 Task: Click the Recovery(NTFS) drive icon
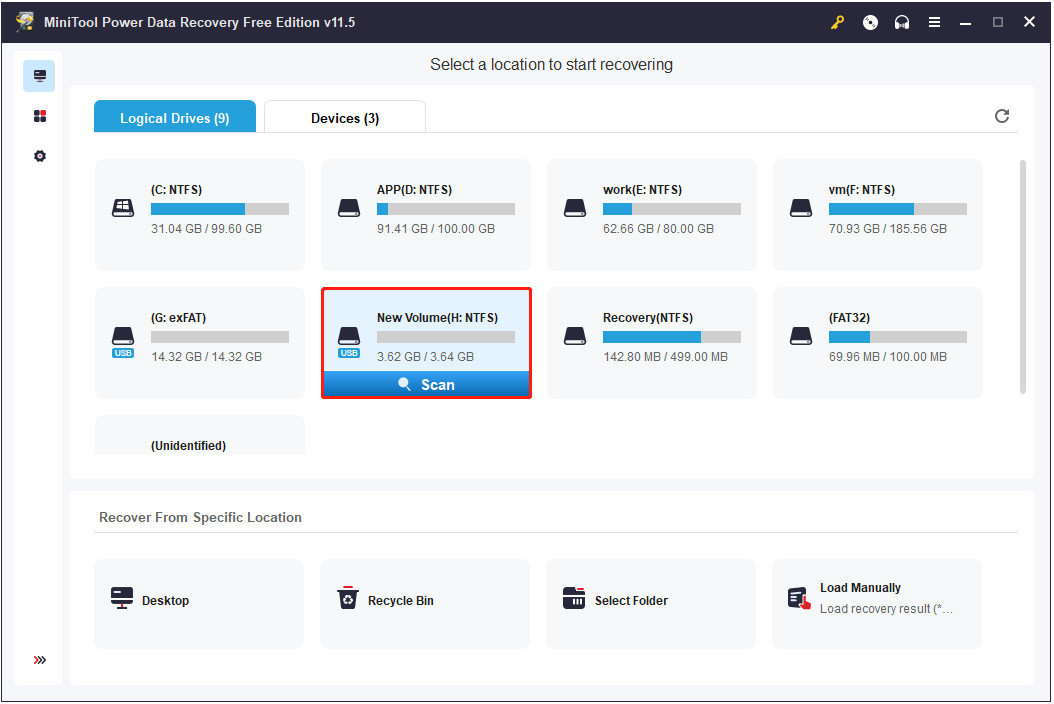tap(575, 336)
